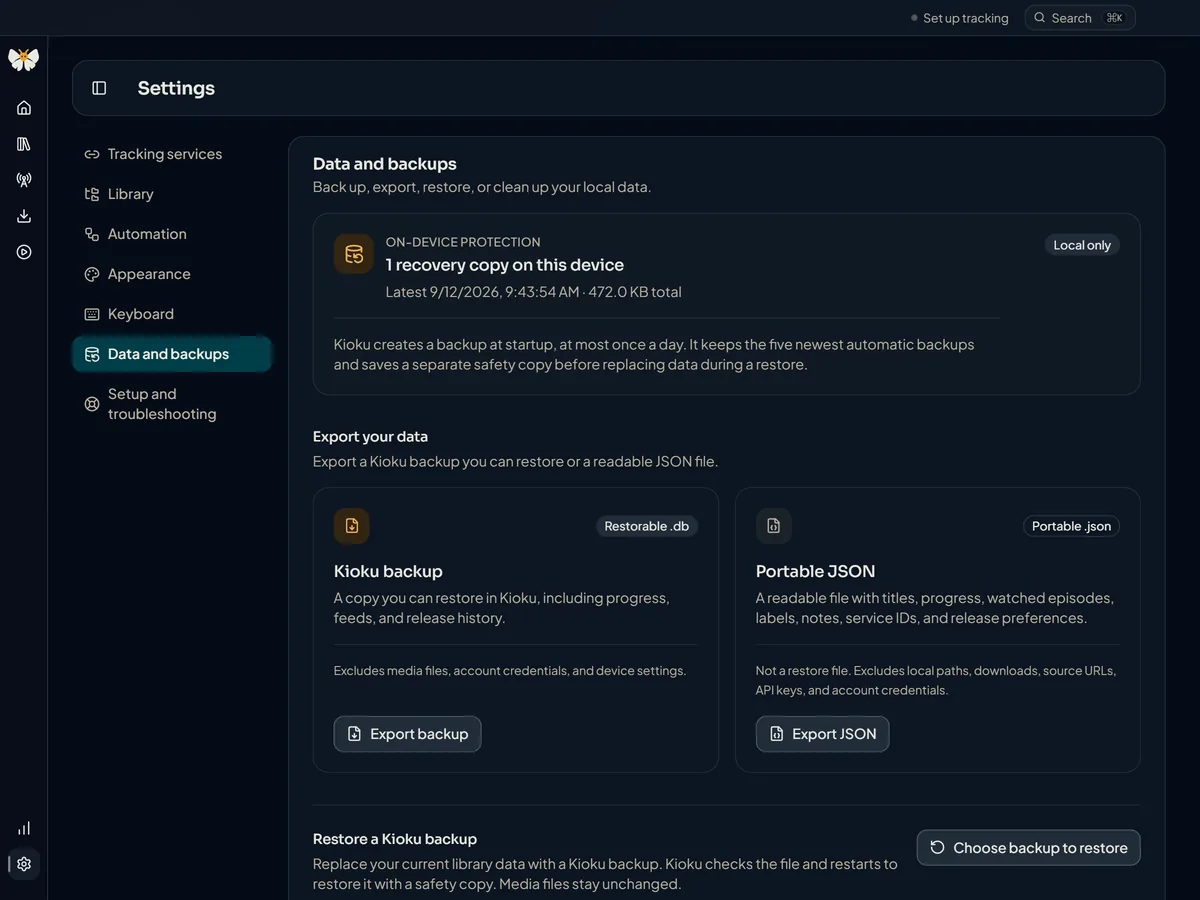The width and height of the screenshot is (1200, 900).
Task: Click the Portable JSON file icon
Action: [774, 526]
